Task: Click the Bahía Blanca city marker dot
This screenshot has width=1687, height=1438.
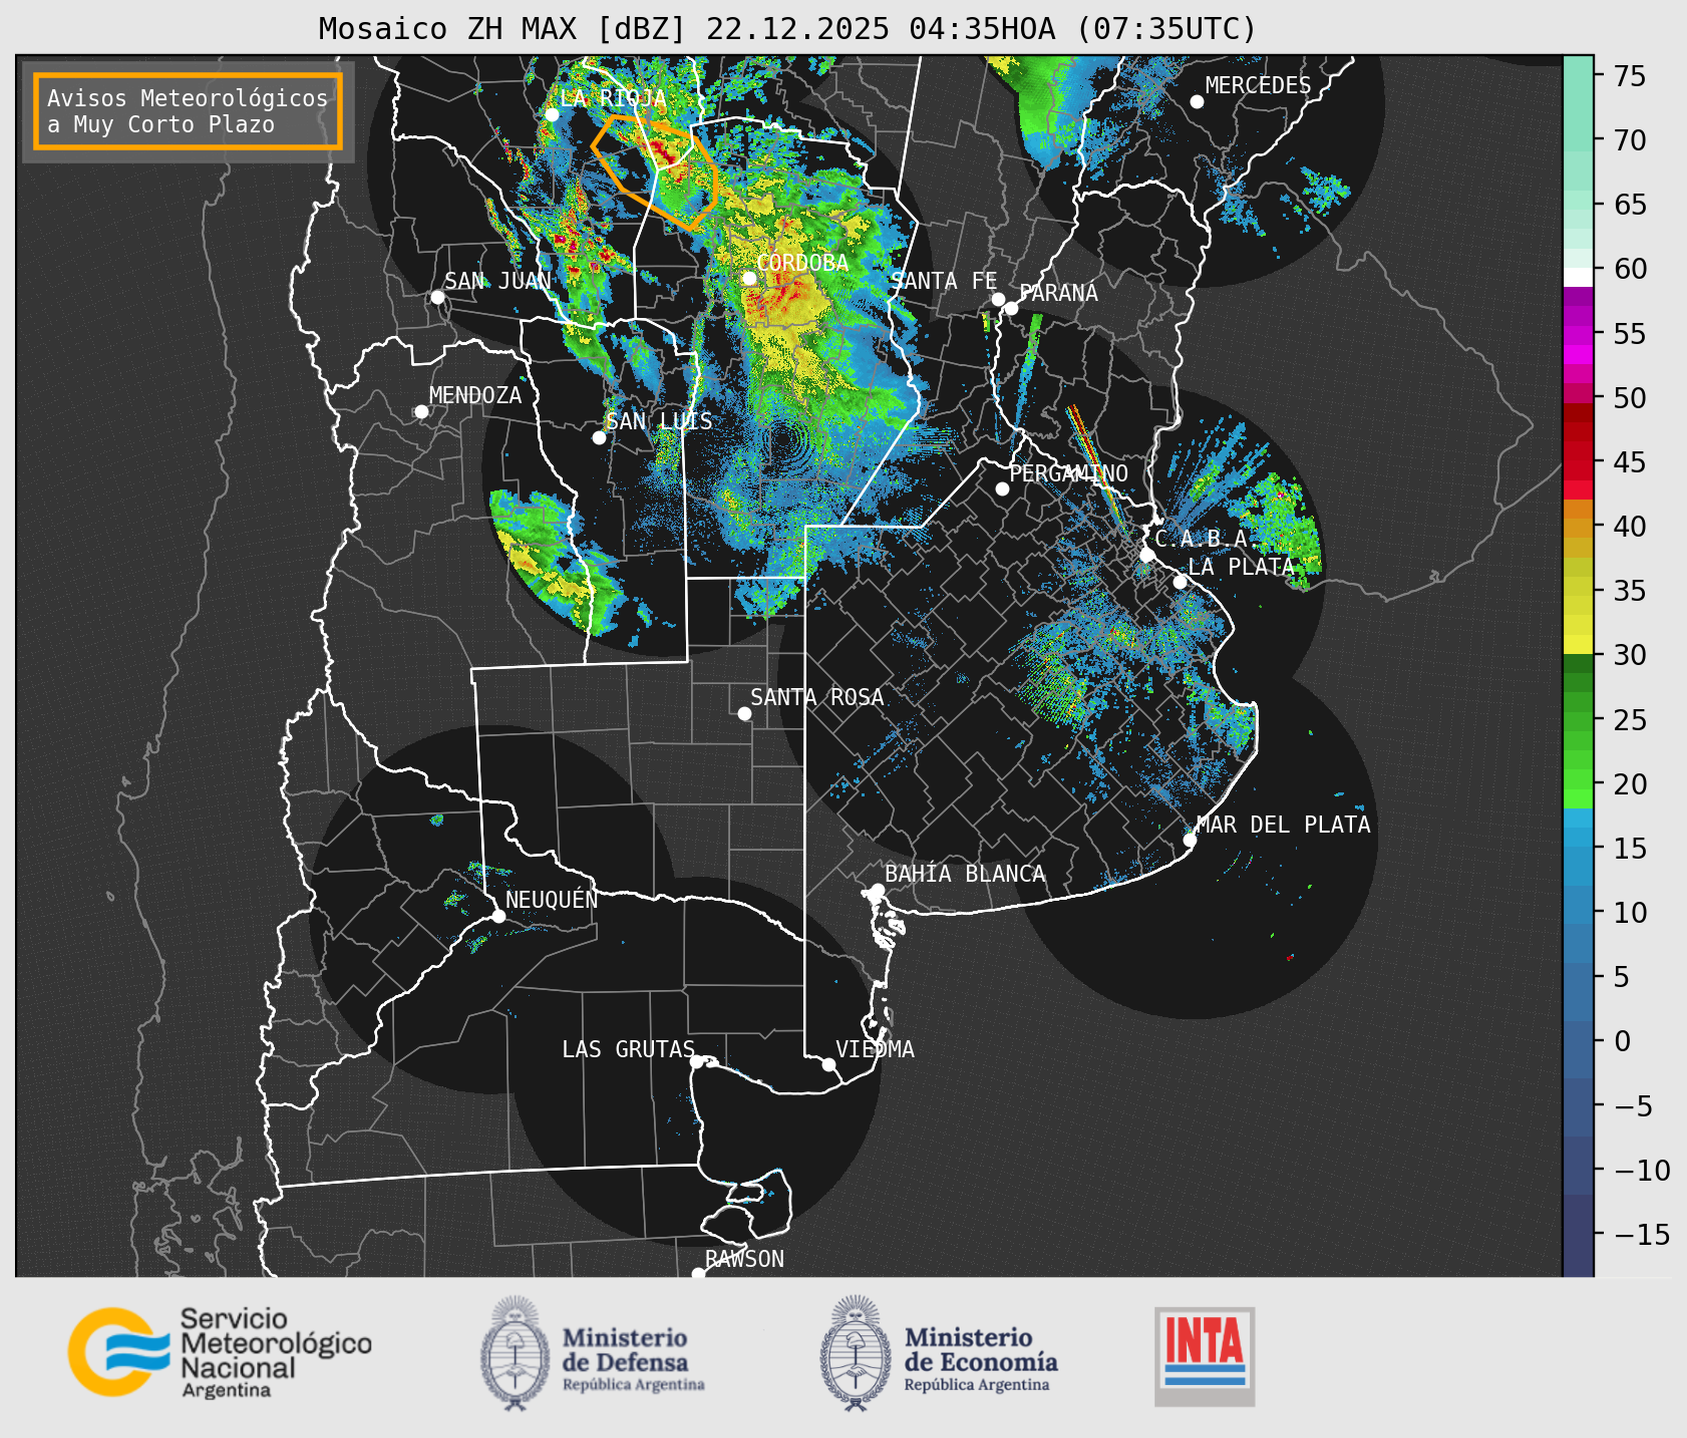Action: pos(877,890)
